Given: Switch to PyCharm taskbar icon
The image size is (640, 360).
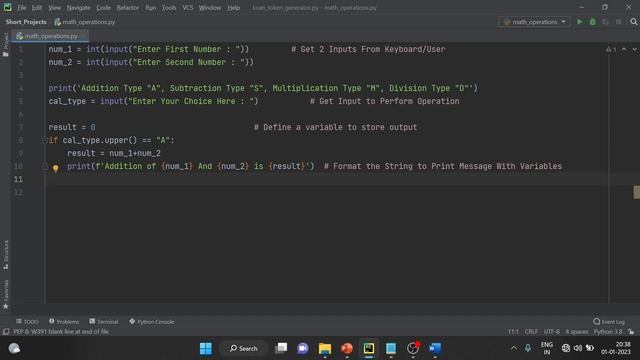Looking at the screenshot, I should click(x=369, y=348).
